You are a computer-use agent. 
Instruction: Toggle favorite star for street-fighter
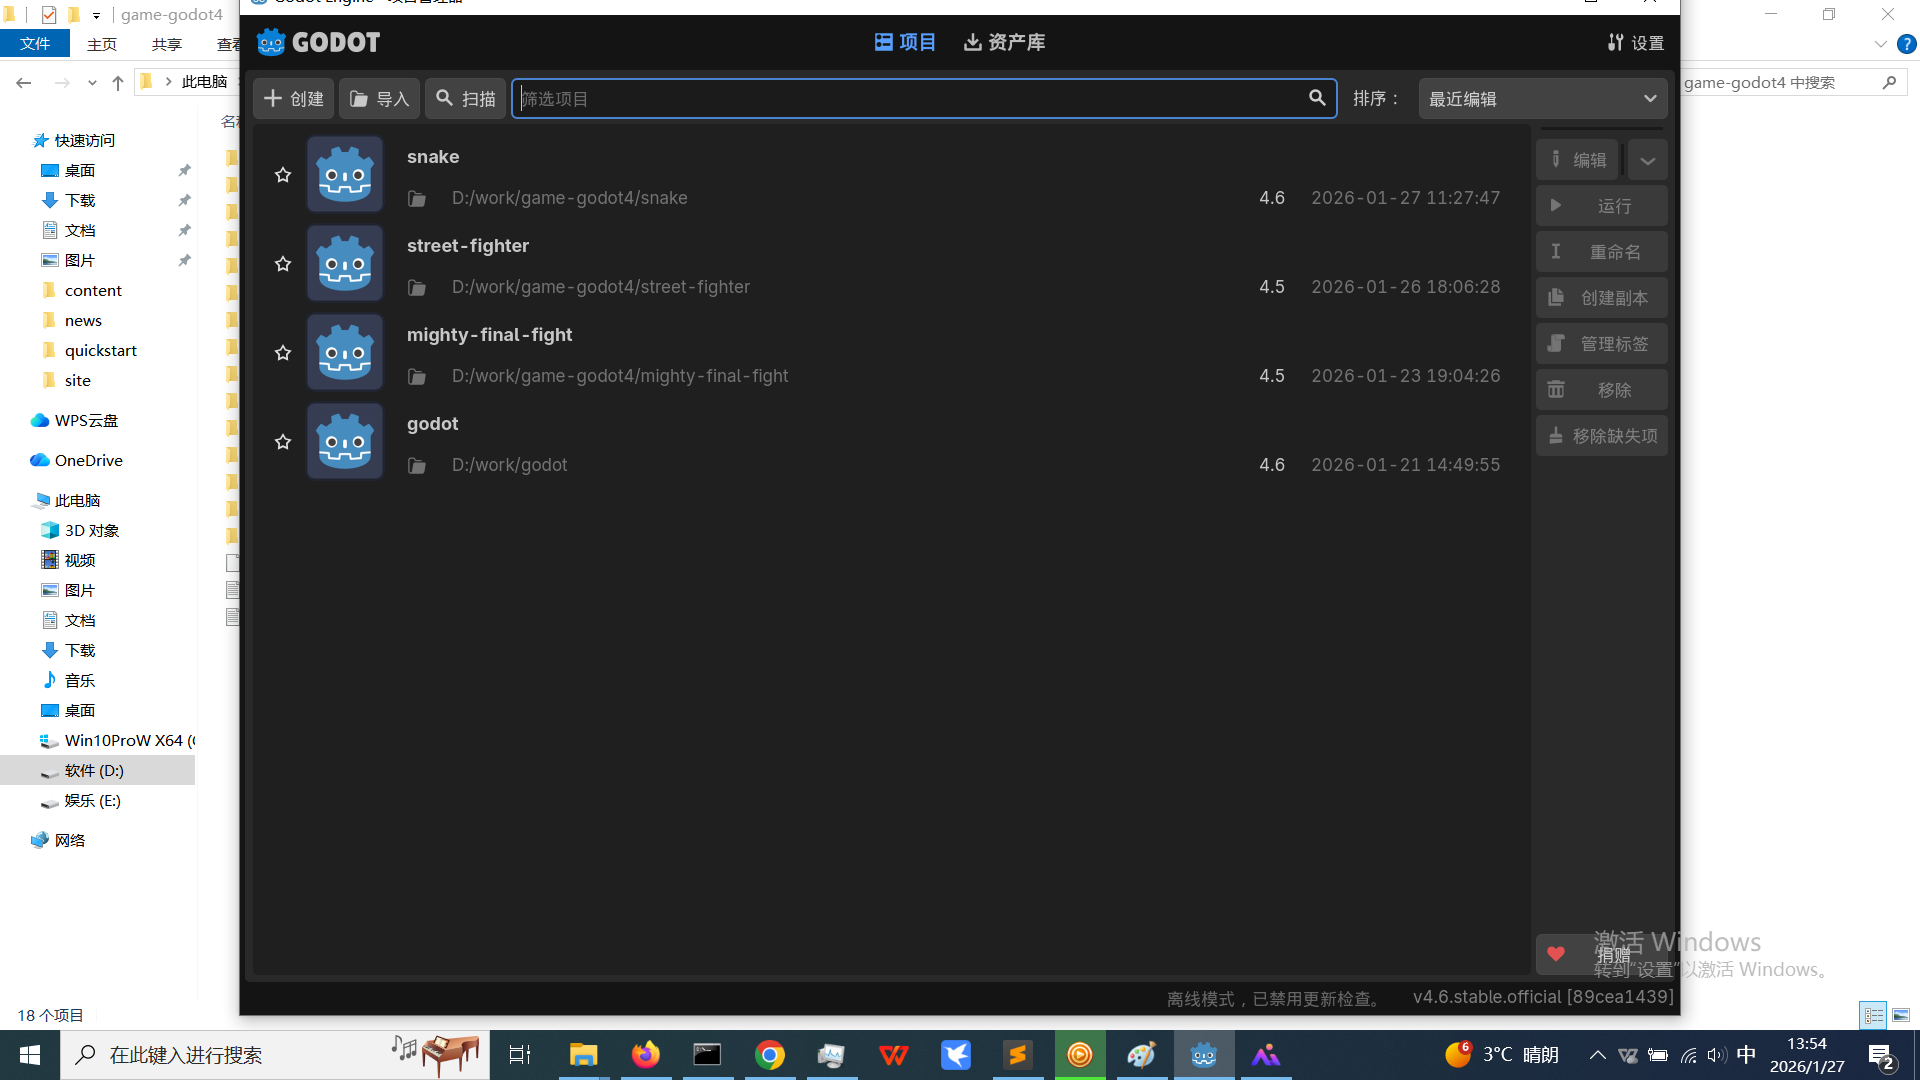(x=283, y=264)
